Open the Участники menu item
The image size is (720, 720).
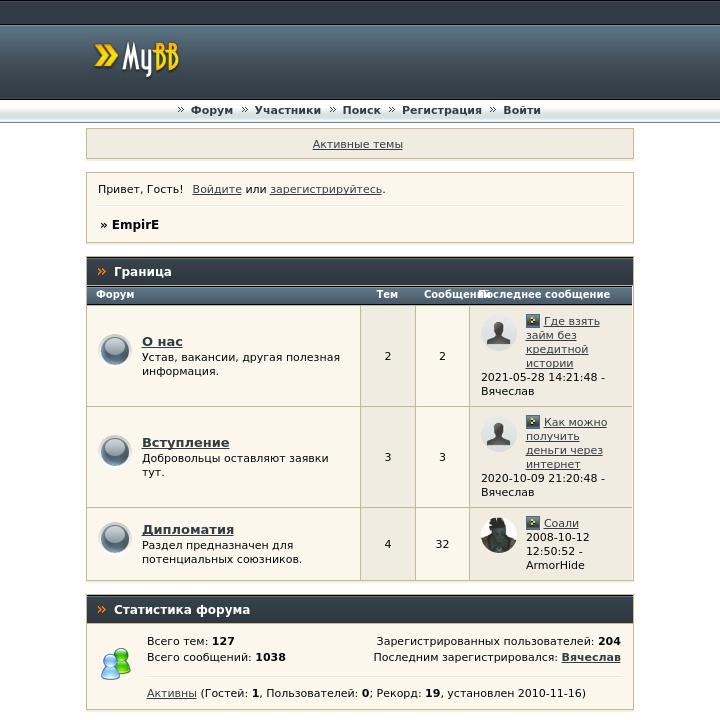(x=288, y=110)
